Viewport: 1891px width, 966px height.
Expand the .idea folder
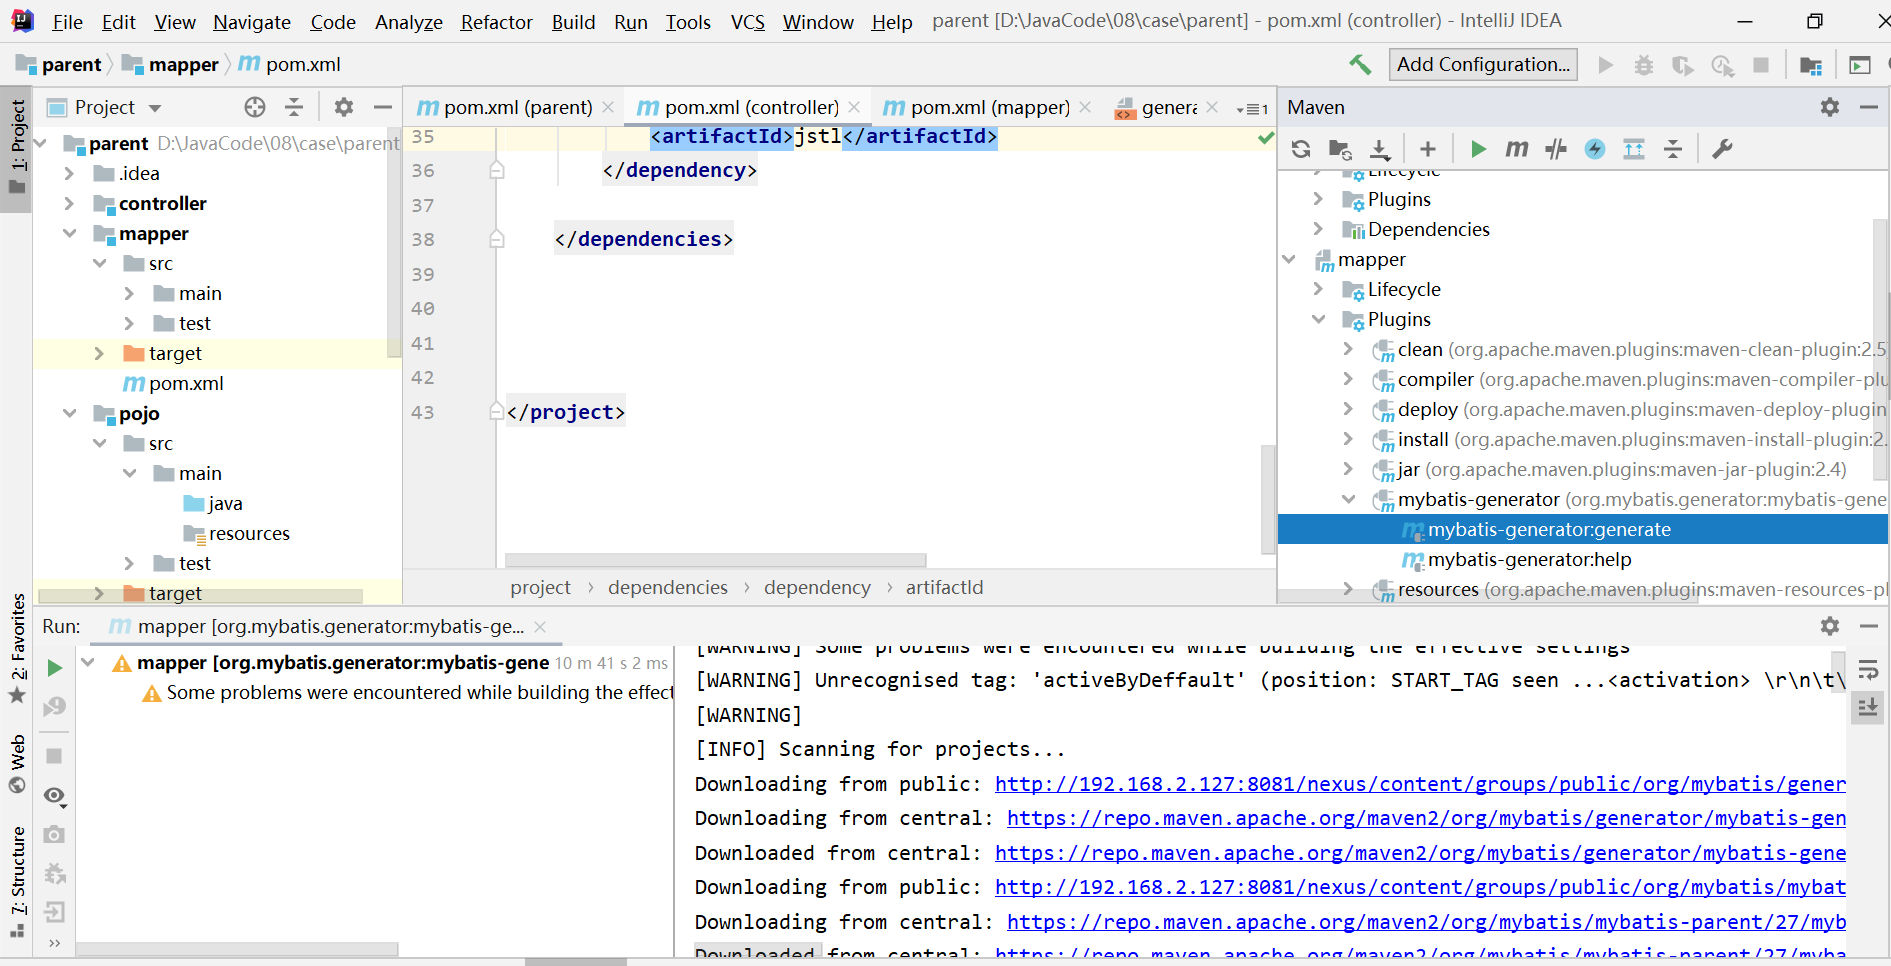[x=69, y=173]
